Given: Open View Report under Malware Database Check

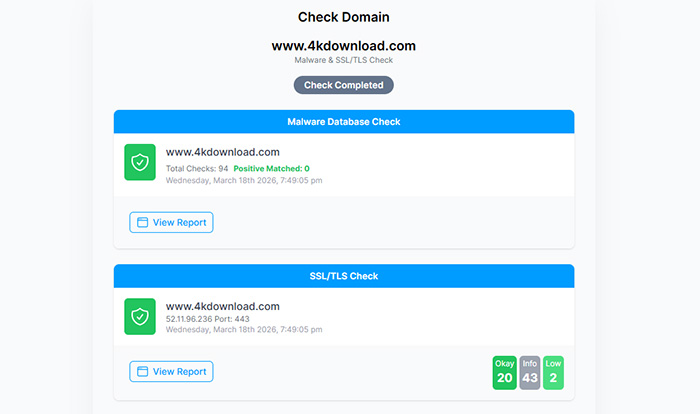Looking at the screenshot, I should tap(171, 222).
